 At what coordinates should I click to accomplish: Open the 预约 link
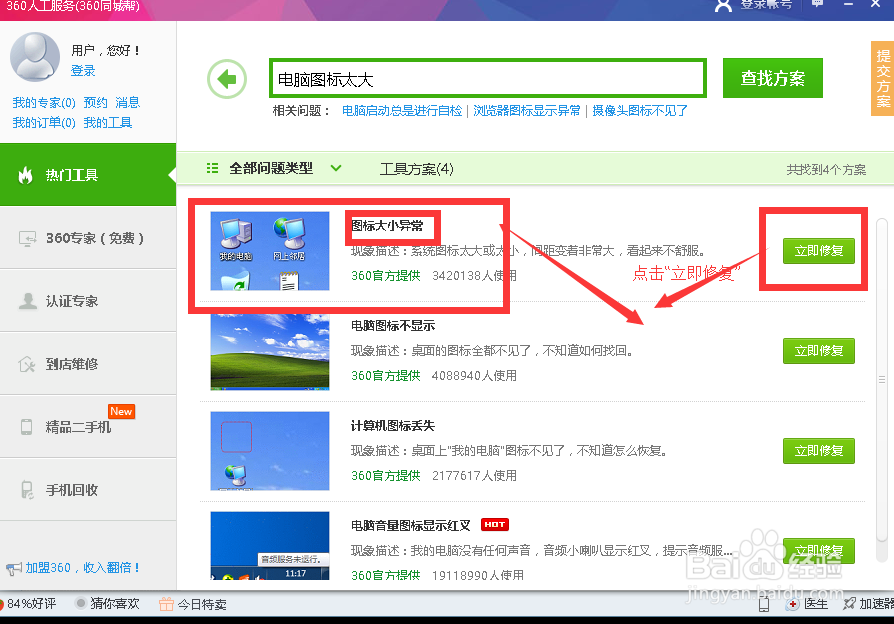pyautogui.click(x=95, y=103)
